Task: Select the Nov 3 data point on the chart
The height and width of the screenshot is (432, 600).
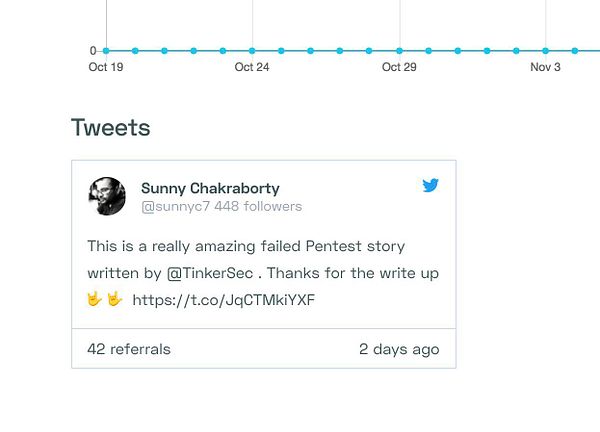Action: pos(545,51)
